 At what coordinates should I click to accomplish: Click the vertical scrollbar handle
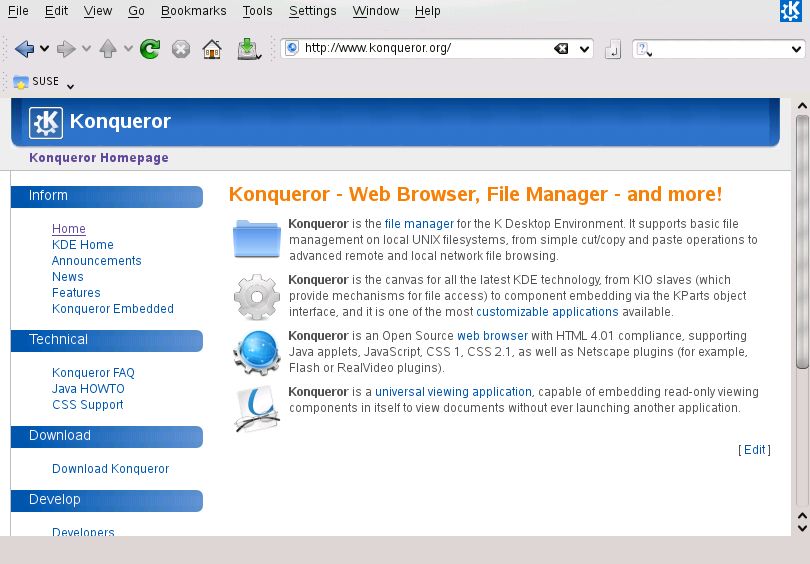coord(802,242)
